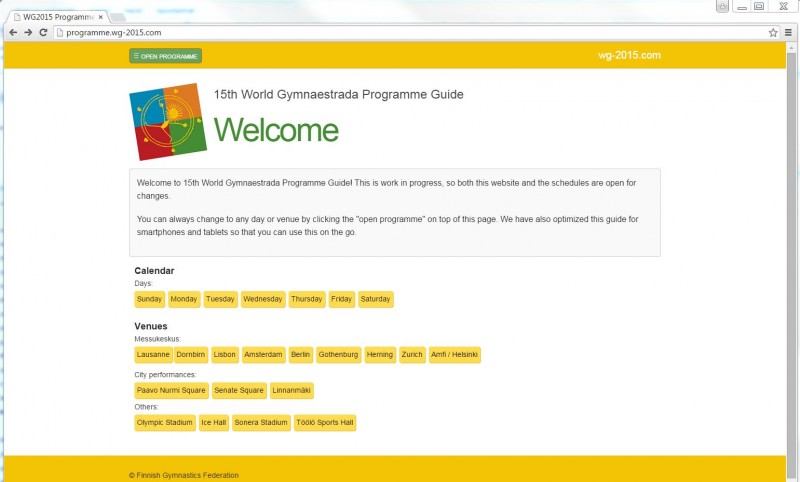Click the address bar URL field
The image size is (800, 482).
pos(400,32)
